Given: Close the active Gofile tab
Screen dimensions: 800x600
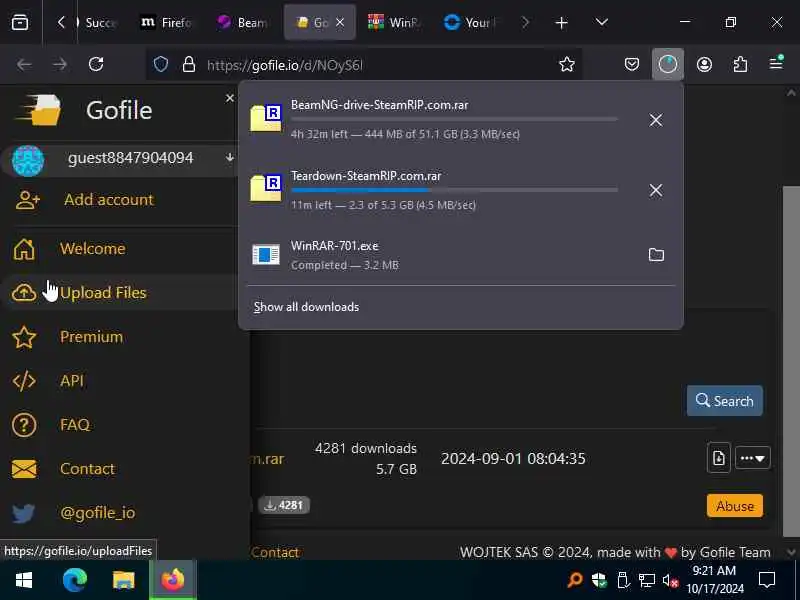Looking at the screenshot, I should pos(340,22).
